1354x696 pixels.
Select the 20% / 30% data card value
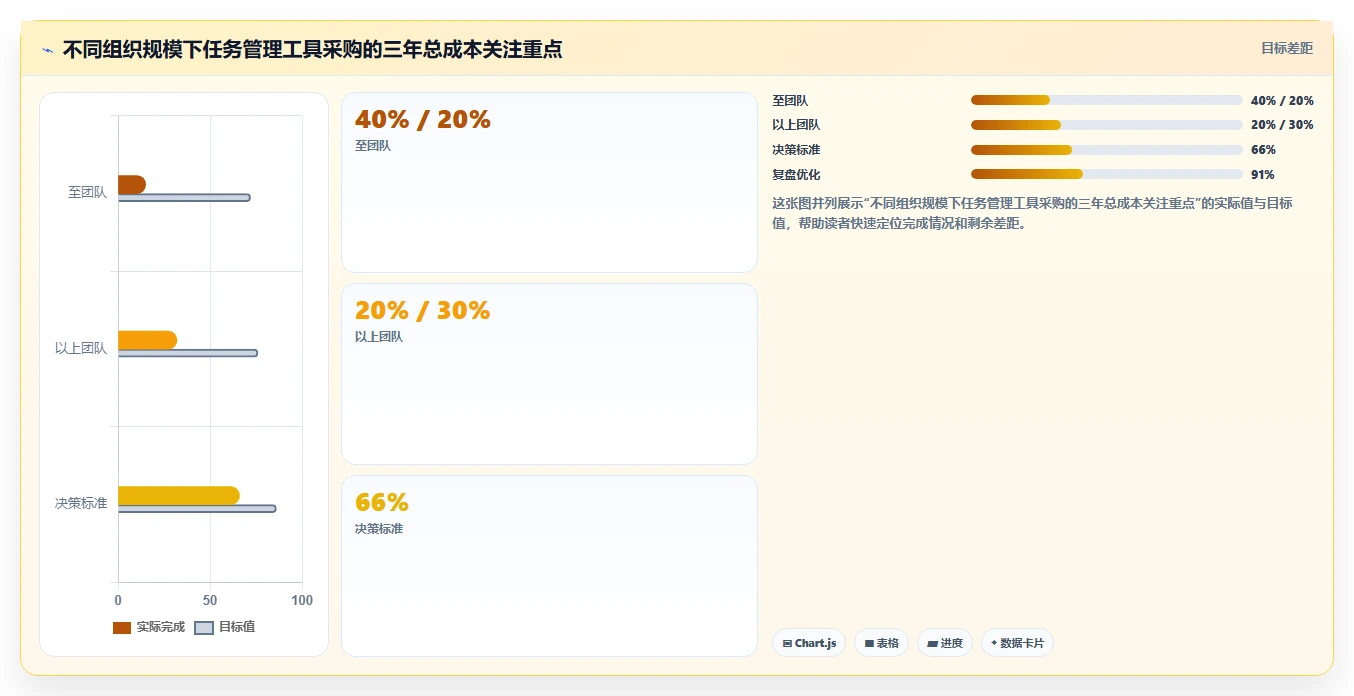point(423,311)
